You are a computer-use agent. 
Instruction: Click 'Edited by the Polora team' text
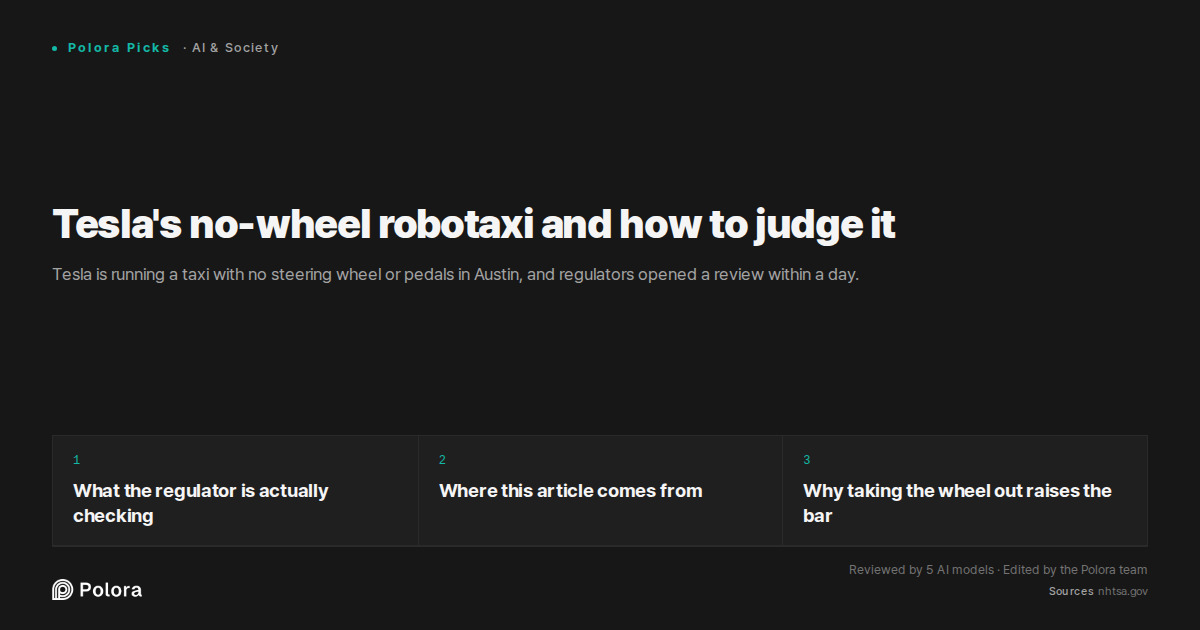(1075, 570)
